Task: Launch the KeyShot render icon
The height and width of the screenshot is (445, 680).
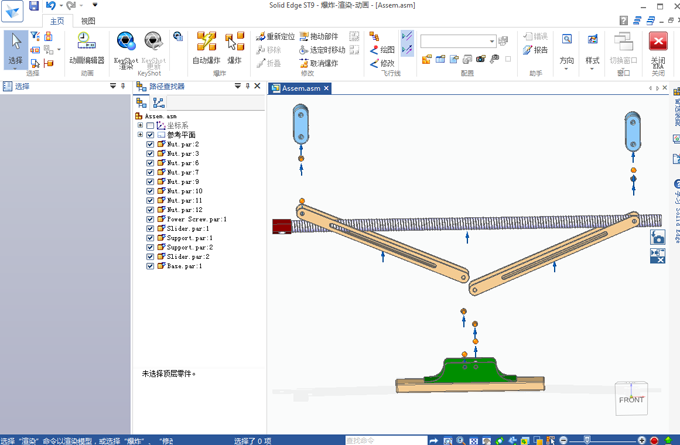Action: (x=126, y=44)
